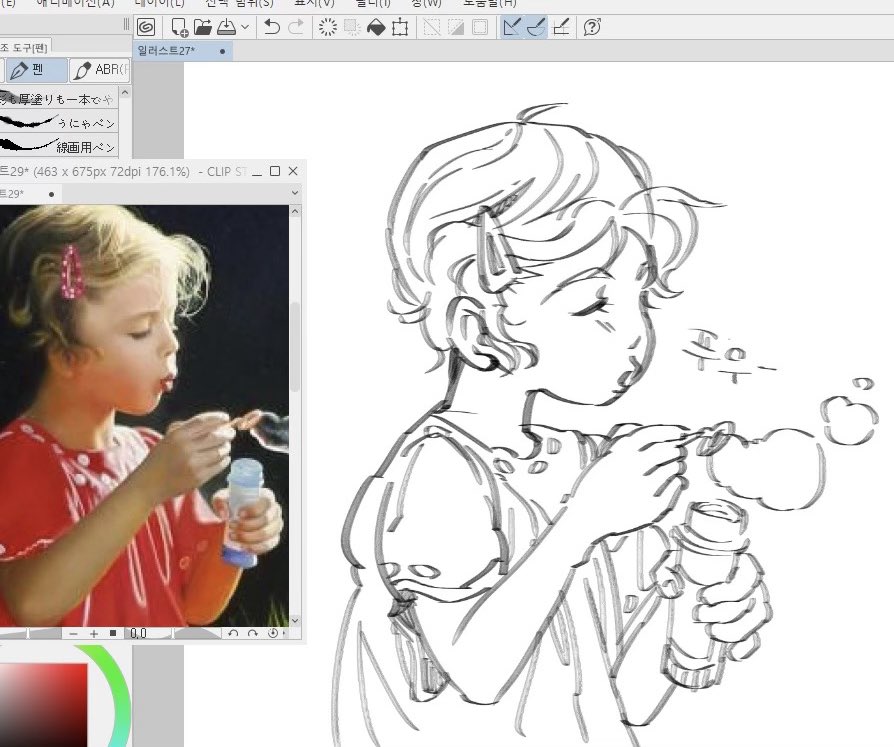This screenshot has height=747, width=894.
Task: Click Show Selection Border icon
Action: 480,27
